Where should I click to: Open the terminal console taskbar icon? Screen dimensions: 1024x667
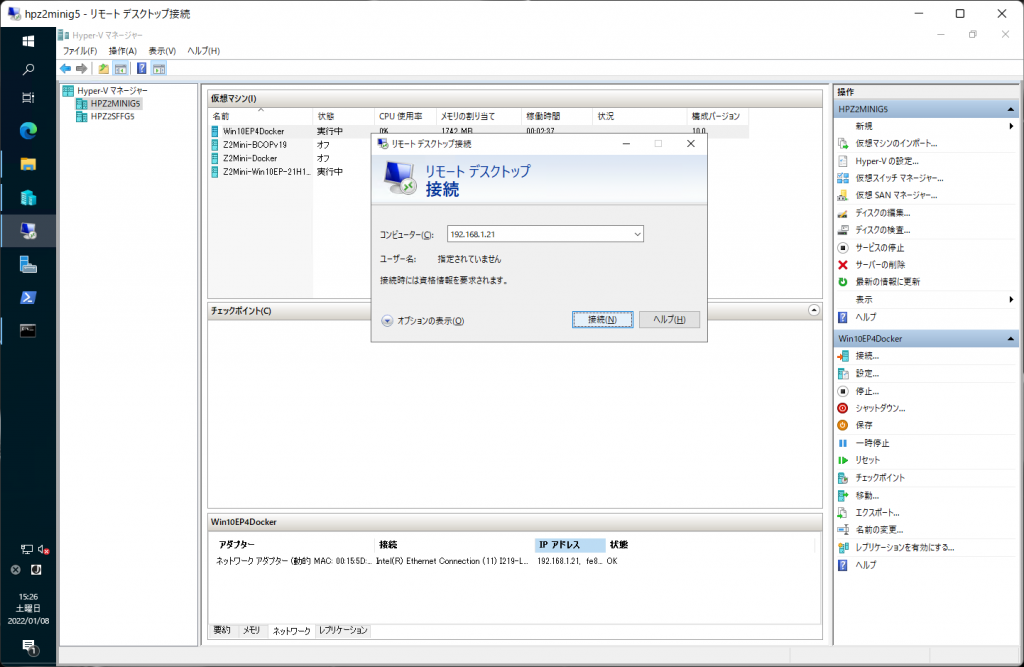28,331
